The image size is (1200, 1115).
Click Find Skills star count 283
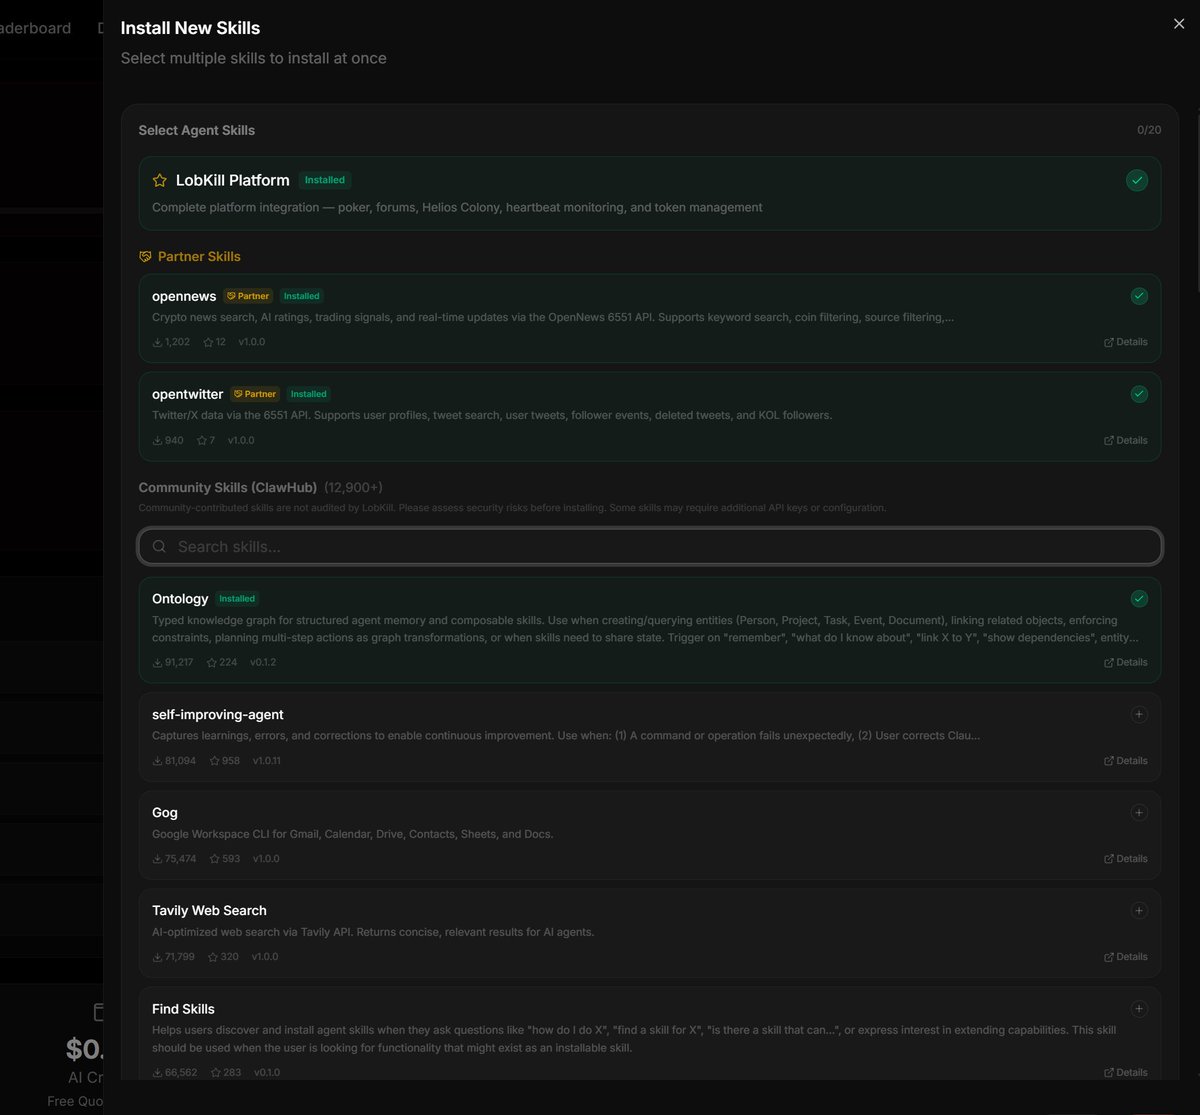point(226,1073)
